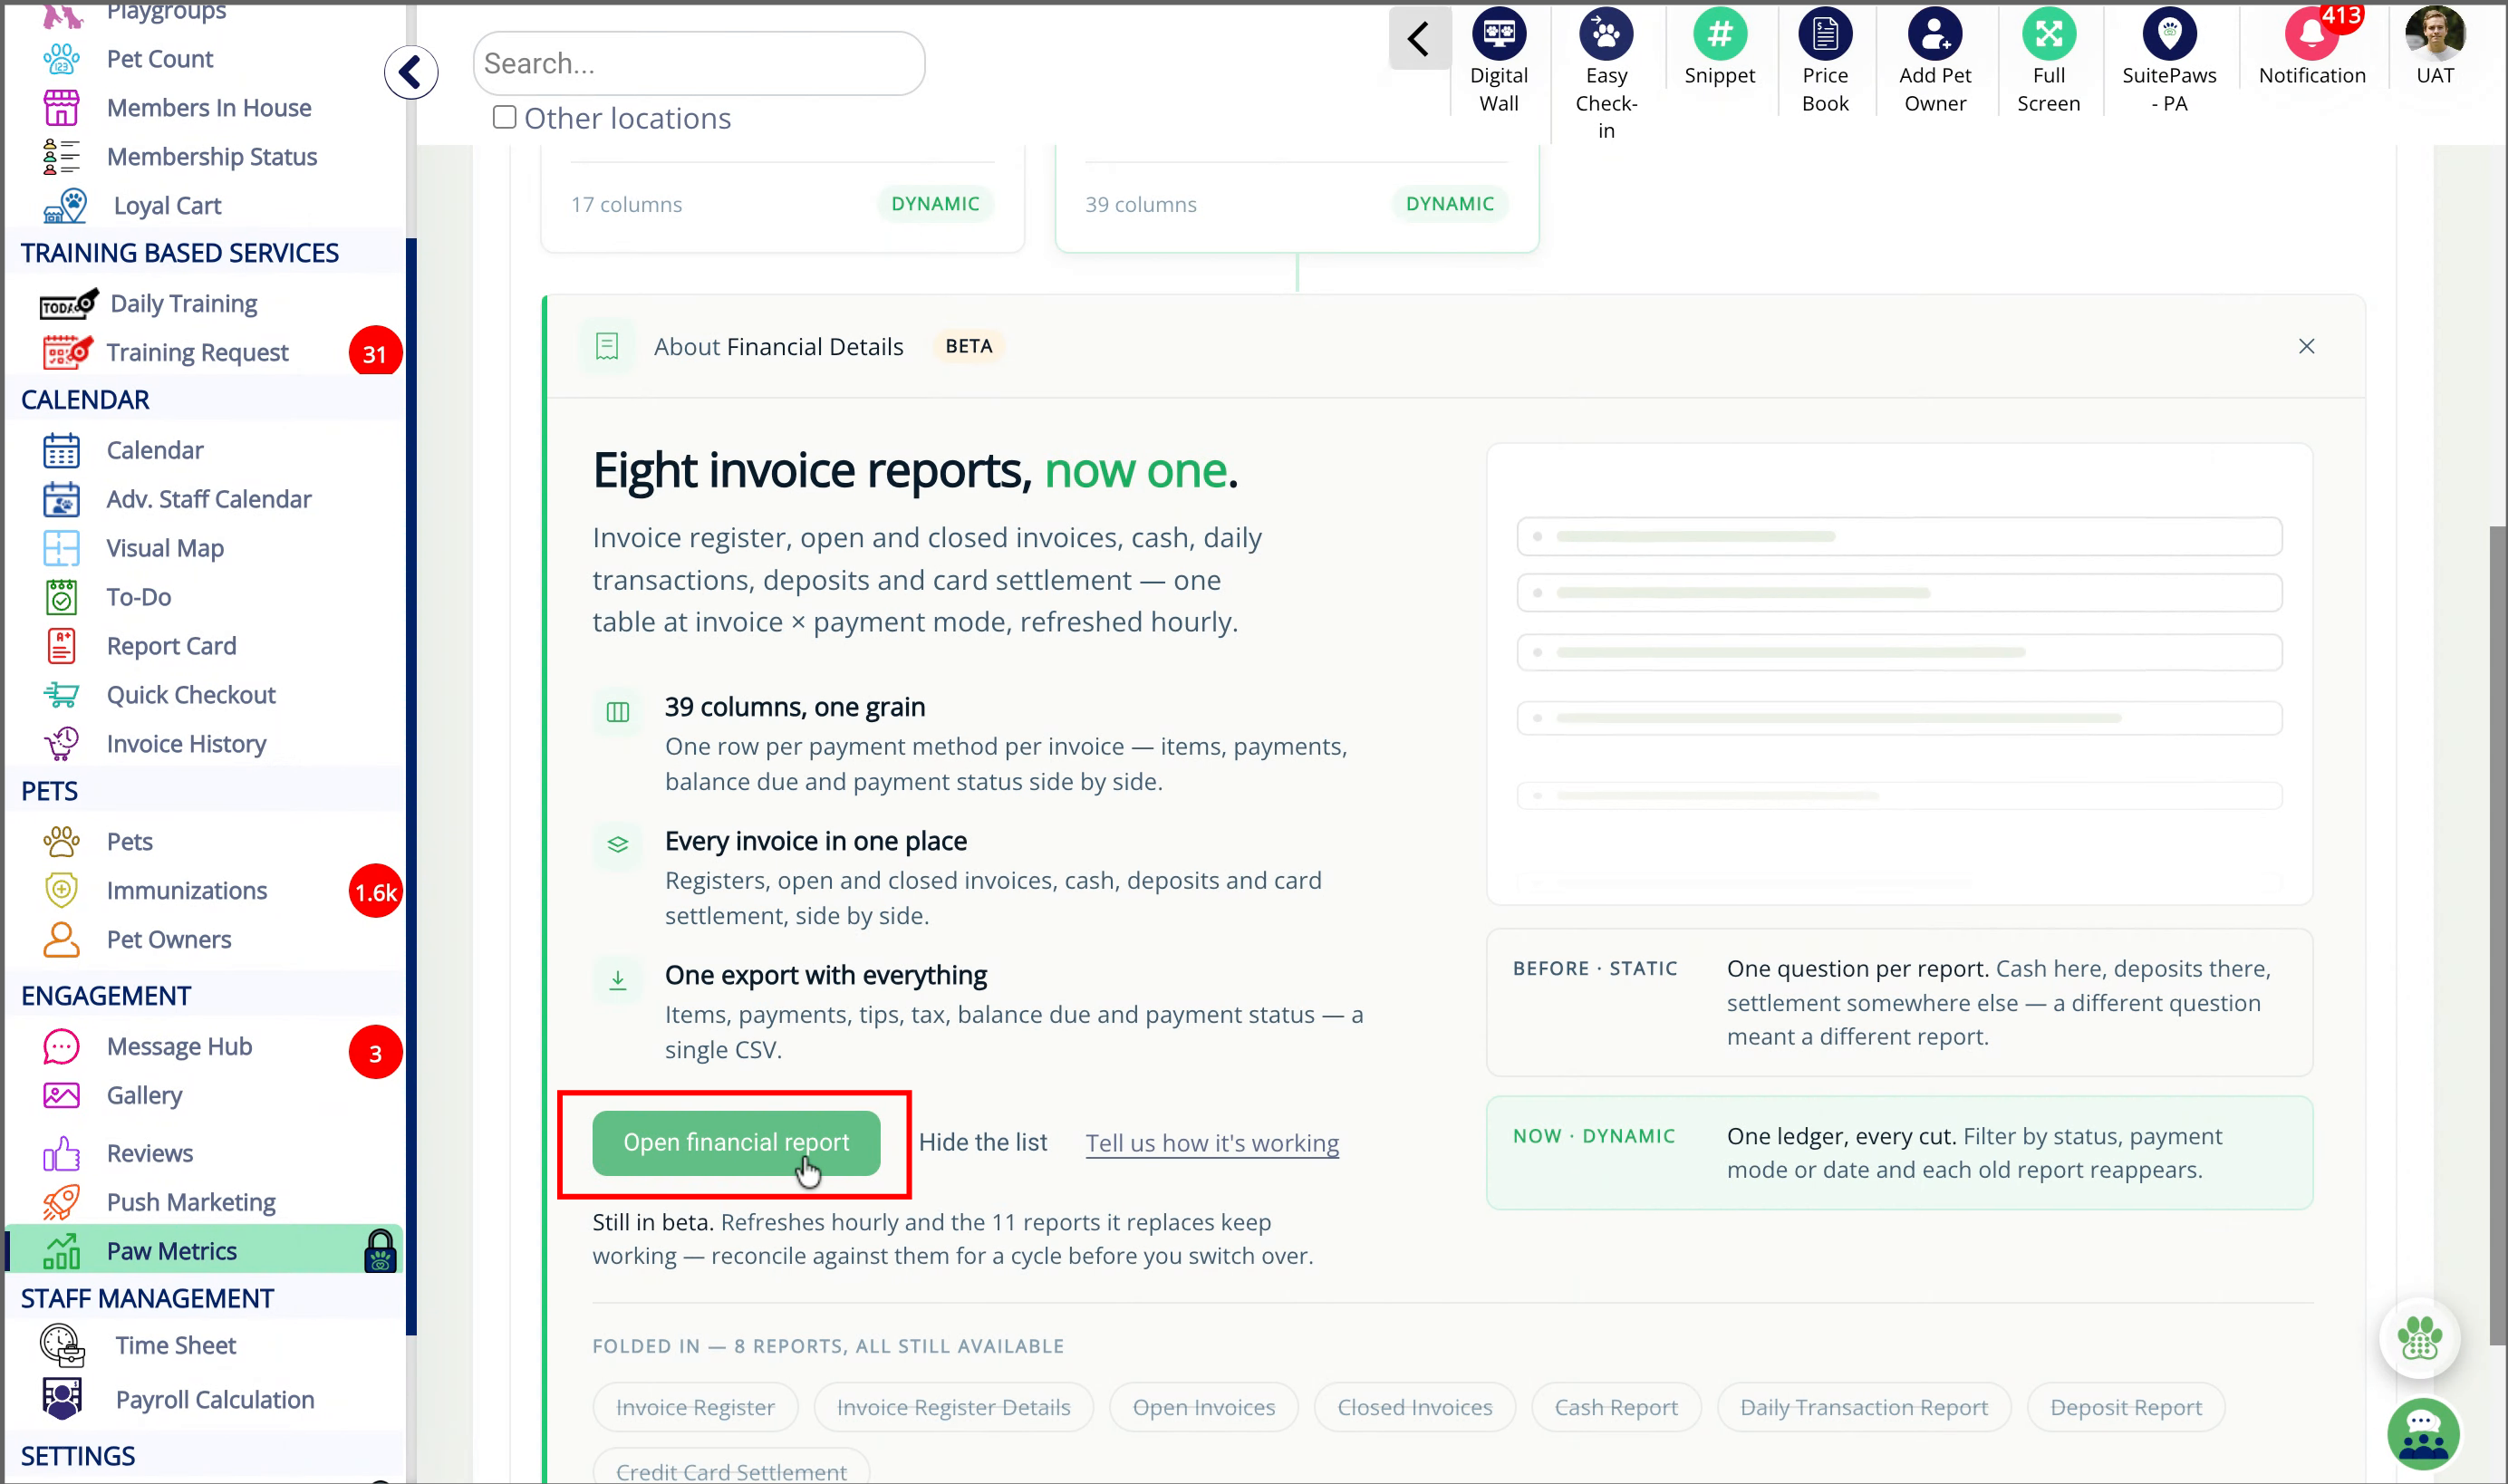Open Tell us how it's working link
2508x1484 pixels.
click(x=1212, y=1143)
